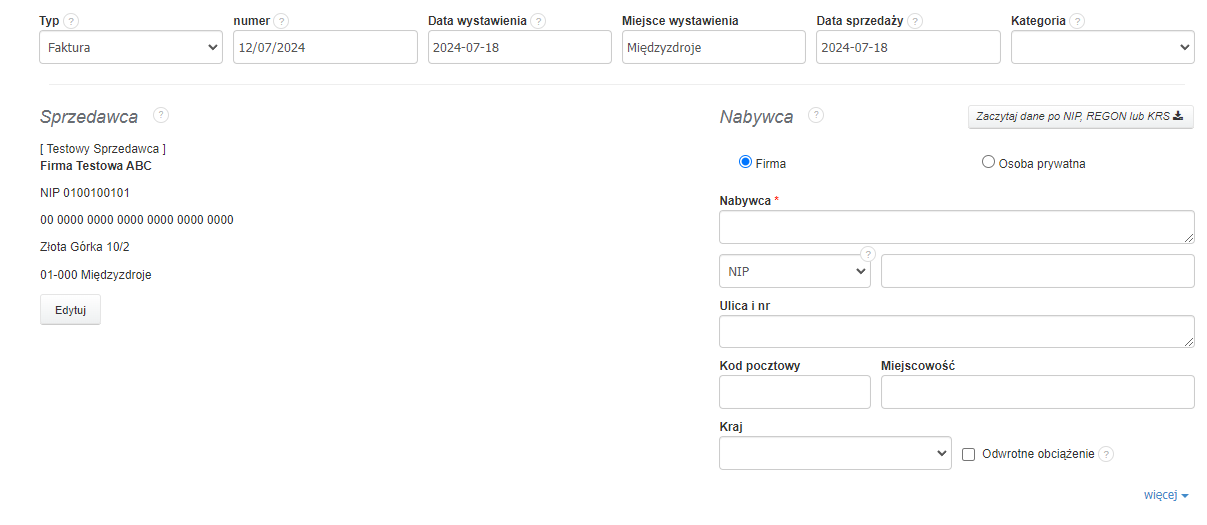Expand the więcej options link
Image resolution: width=1207 pixels, height=525 pixels.
point(1166,495)
